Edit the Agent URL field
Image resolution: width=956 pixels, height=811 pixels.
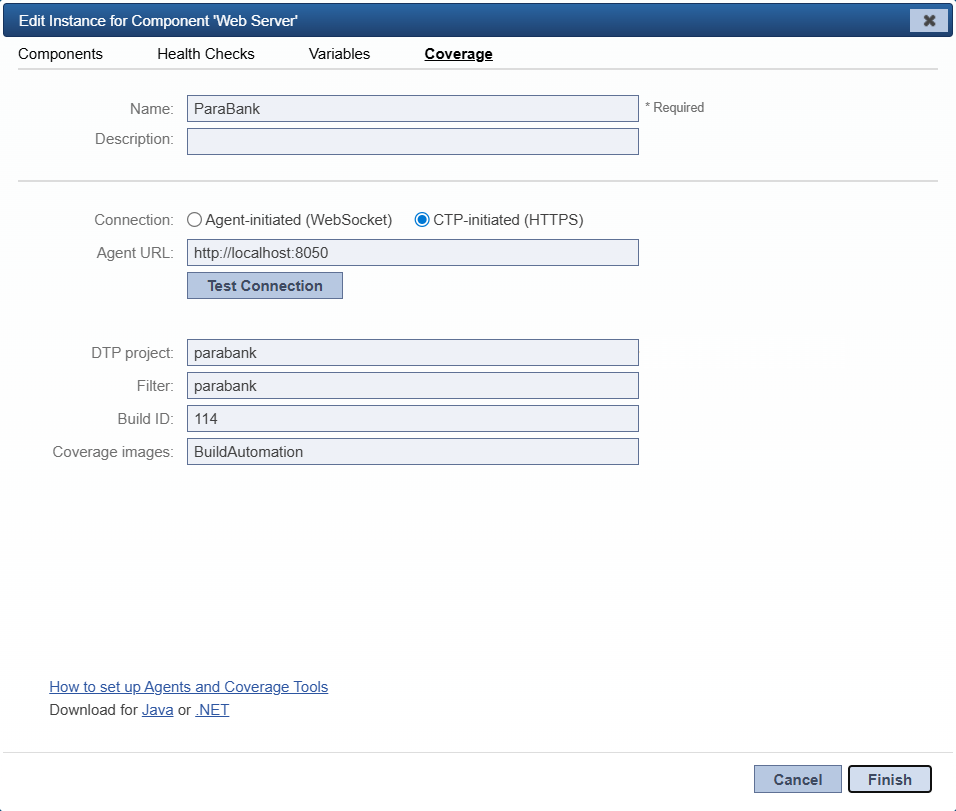pos(413,252)
